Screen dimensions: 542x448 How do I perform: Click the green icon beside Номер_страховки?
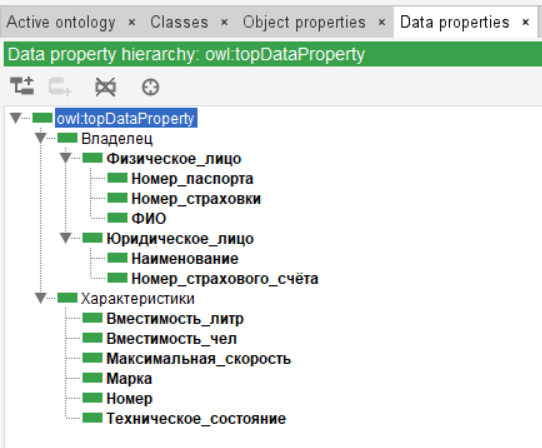pos(117,198)
